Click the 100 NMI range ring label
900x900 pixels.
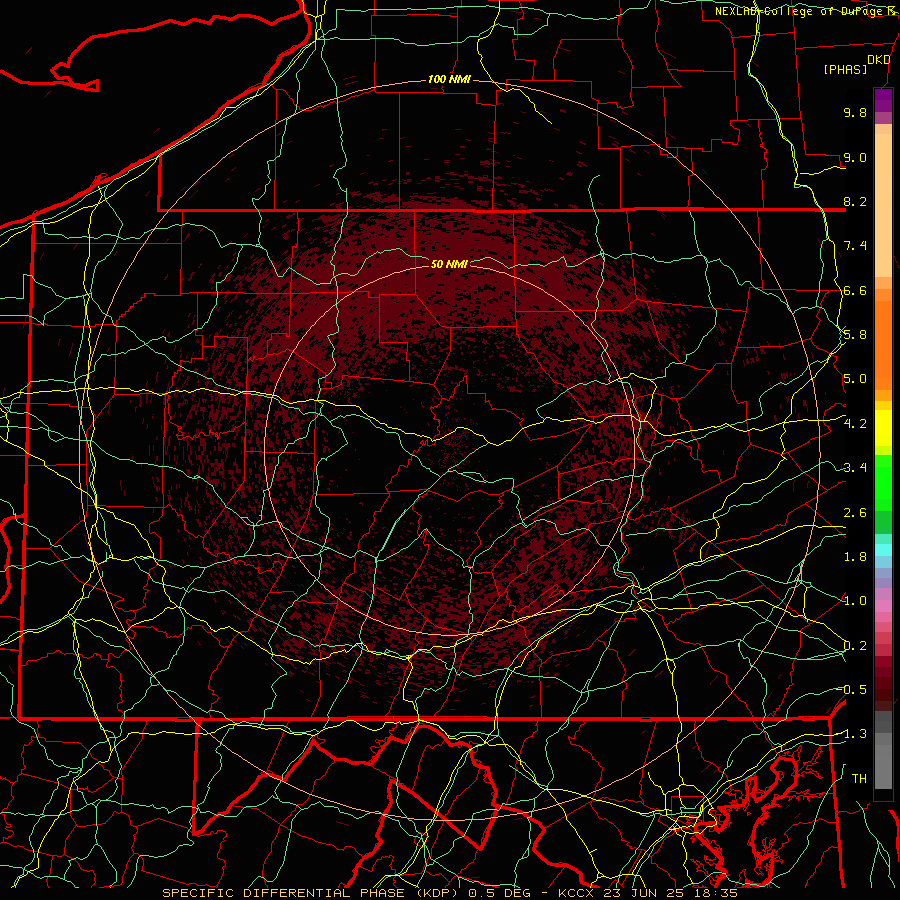[x=449, y=79]
